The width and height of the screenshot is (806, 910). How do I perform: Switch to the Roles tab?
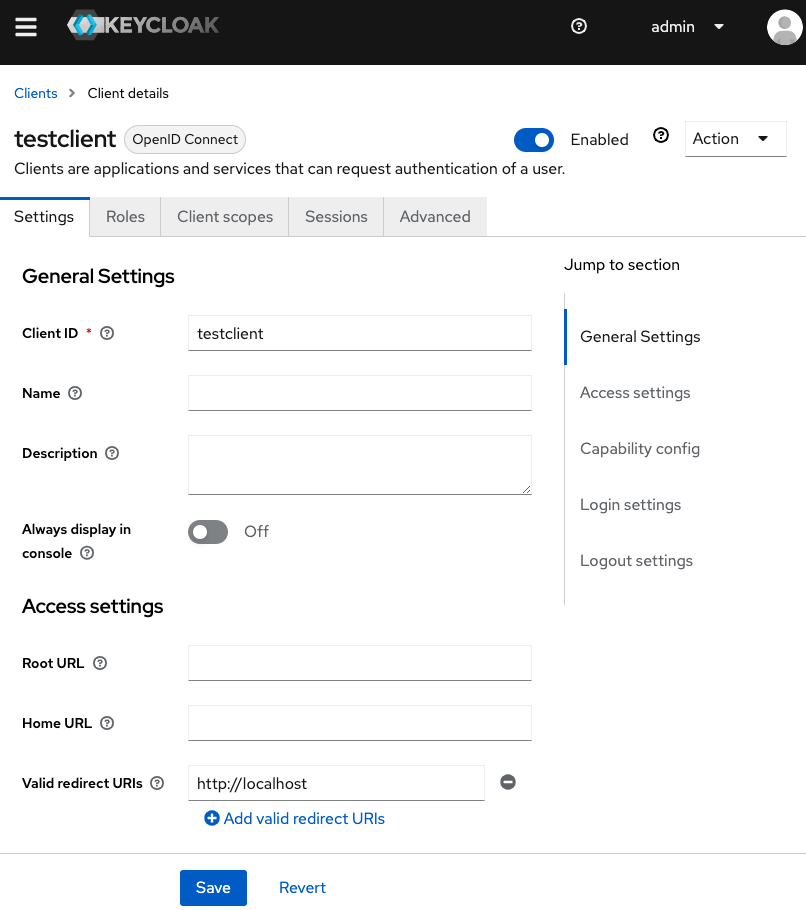pos(124,216)
